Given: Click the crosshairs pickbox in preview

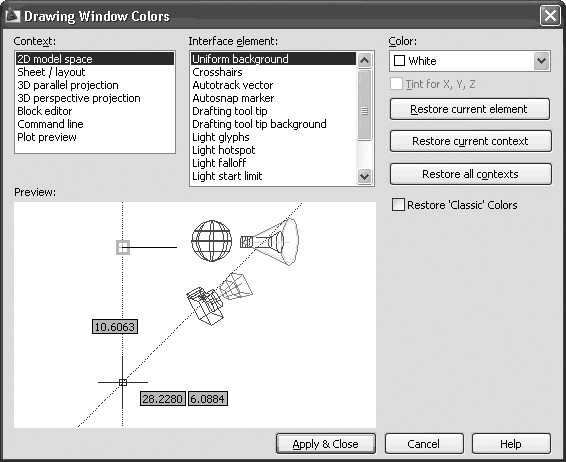Looking at the screenshot, I should tap(123, 382).
